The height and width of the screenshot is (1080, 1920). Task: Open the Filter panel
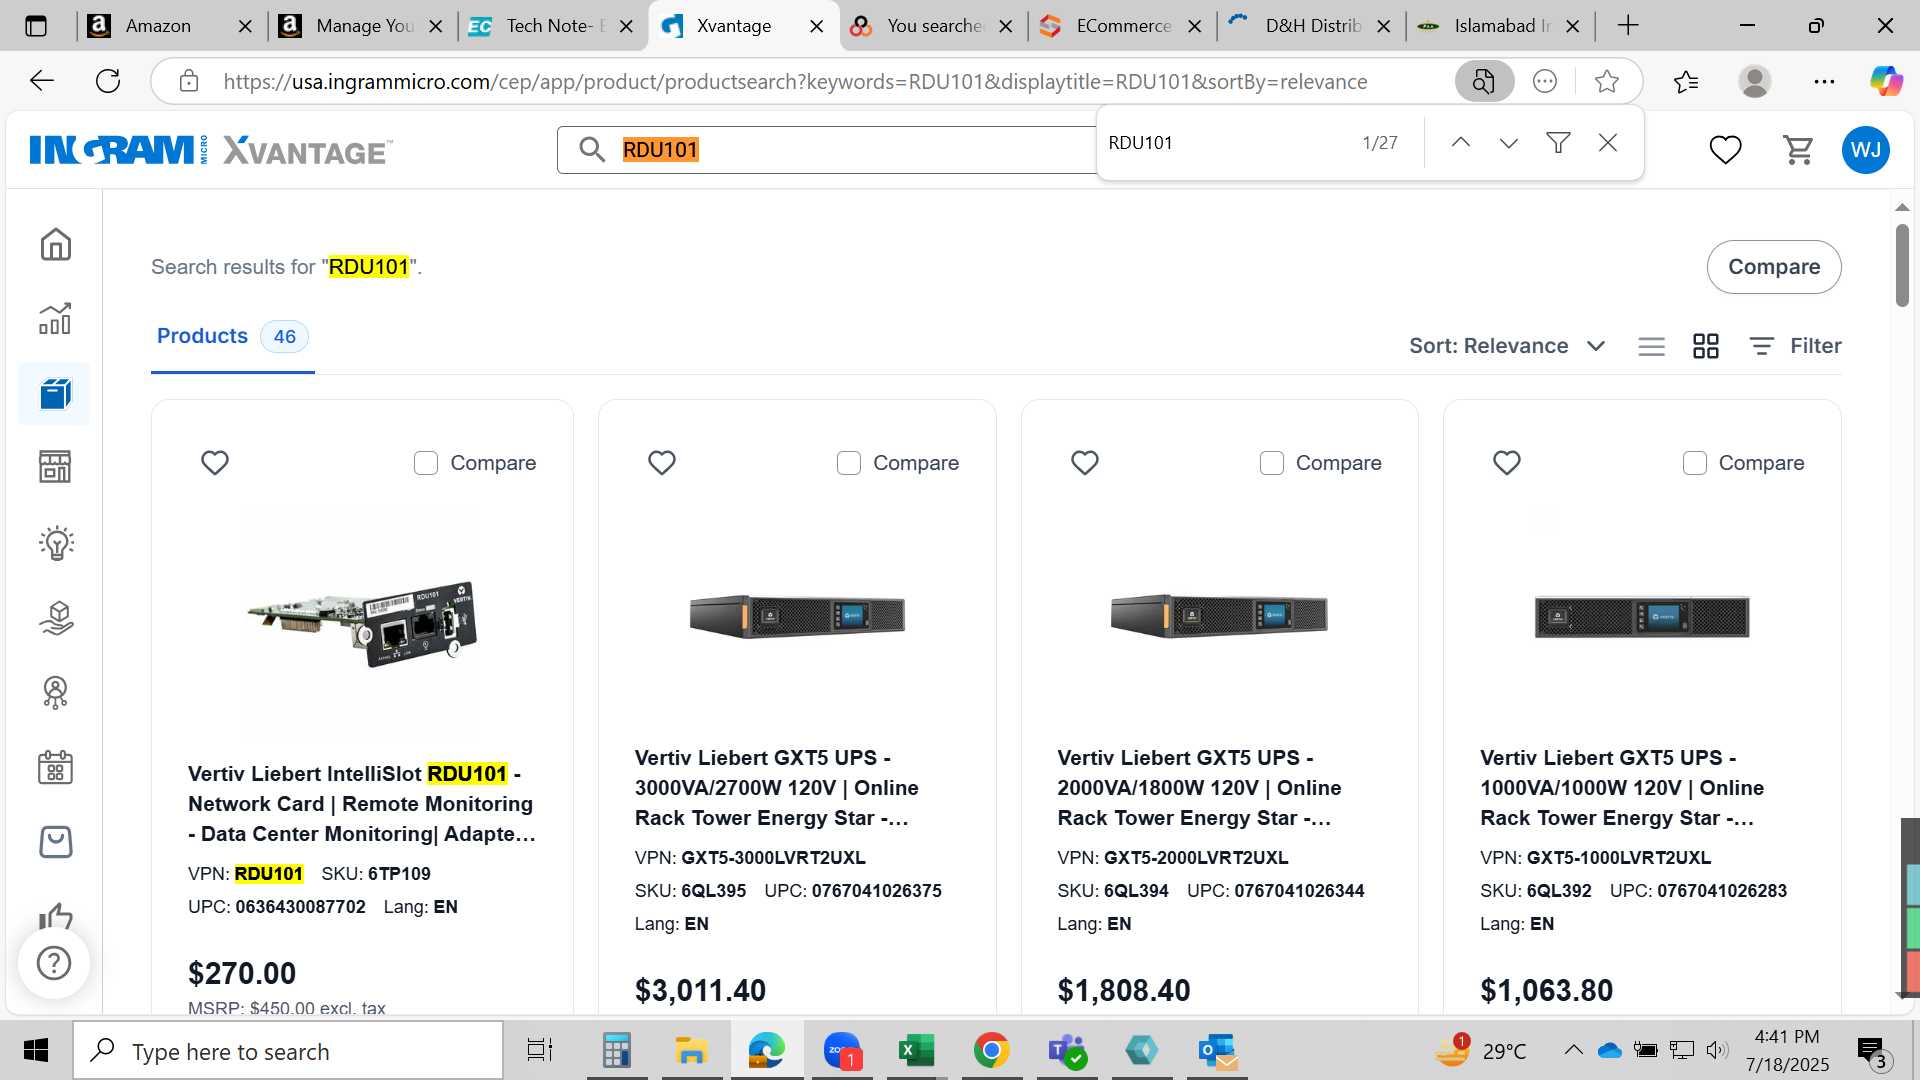1795,346
